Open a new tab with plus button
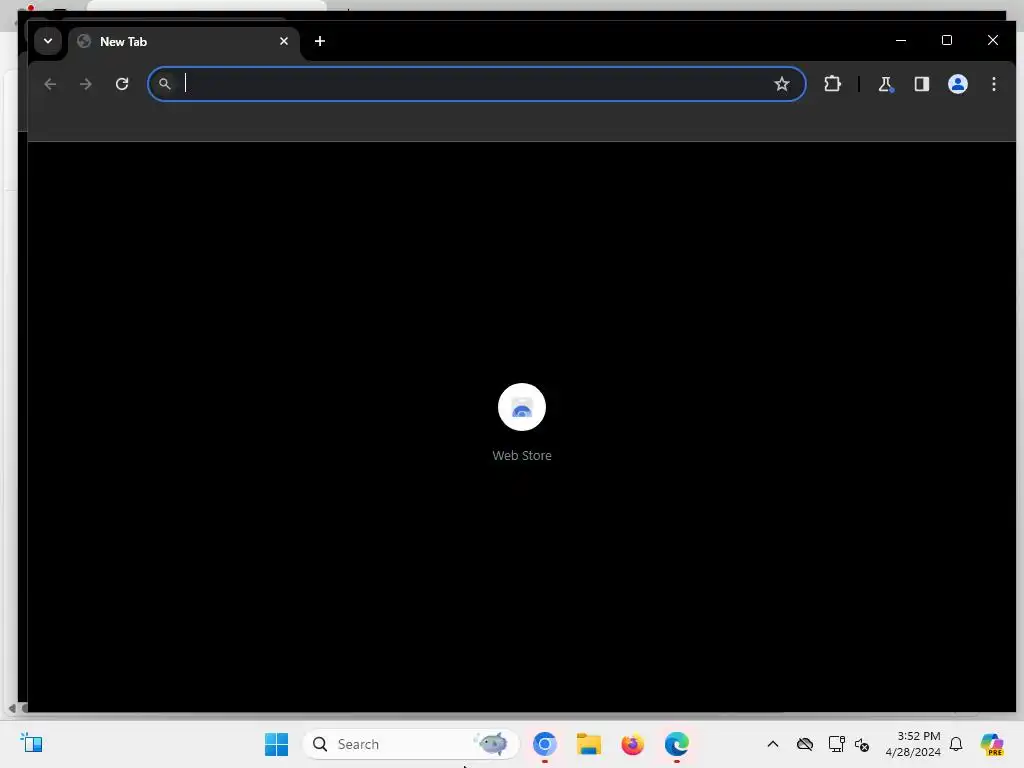1024x768 pixels. tap(320, 41)
